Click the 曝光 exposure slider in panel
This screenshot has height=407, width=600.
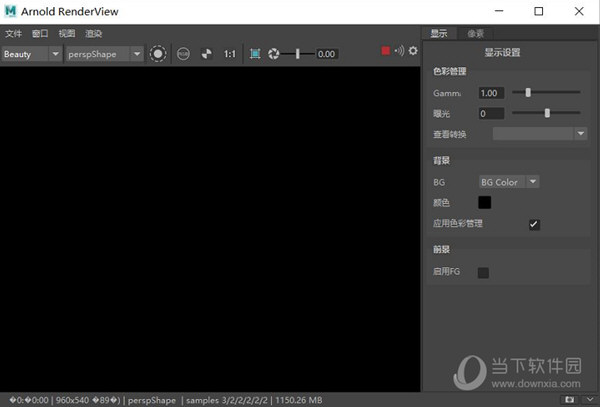pos(546,113)
